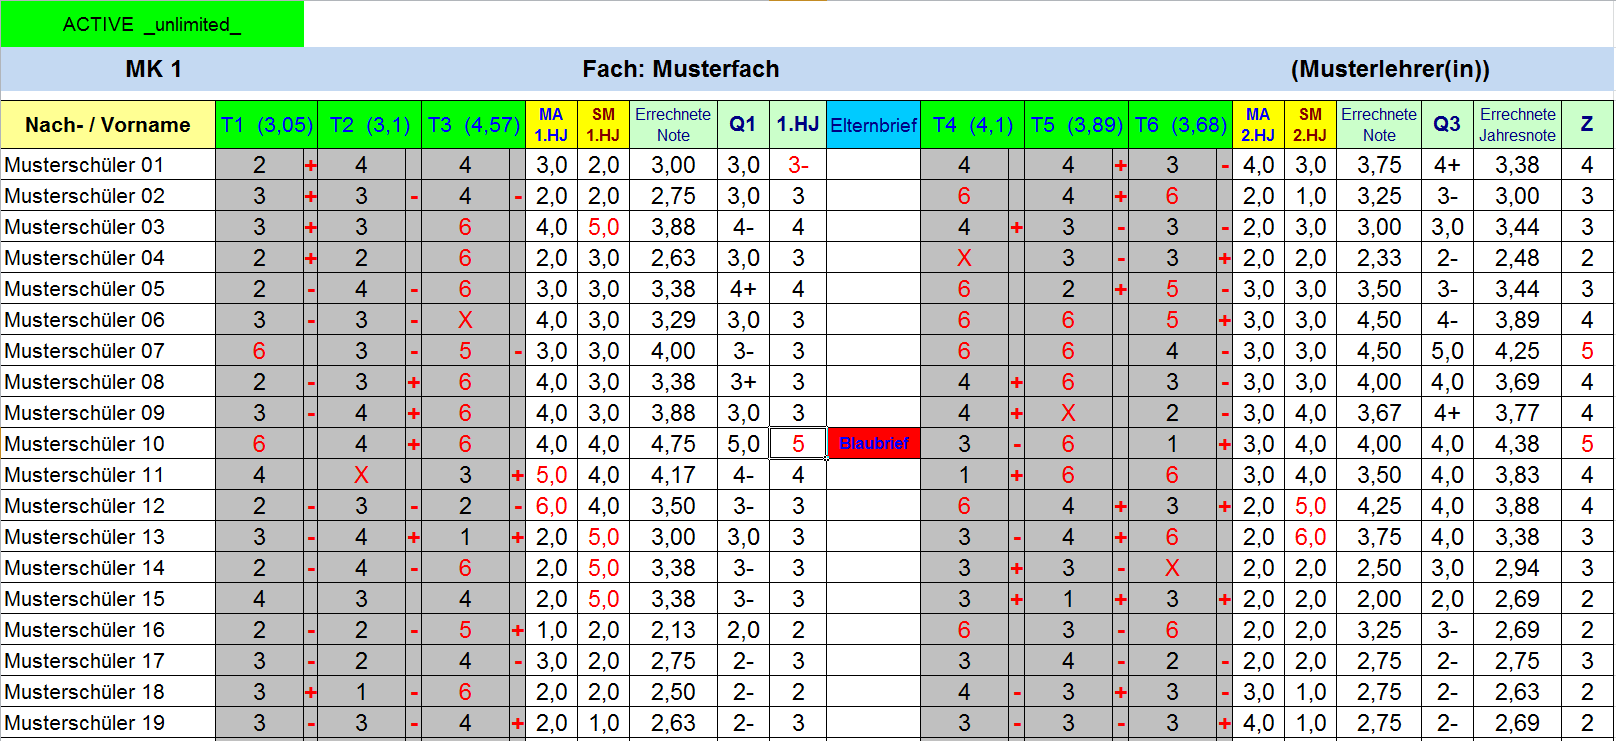
Task: Click the MK 1 class title
Action: point(153,69)
